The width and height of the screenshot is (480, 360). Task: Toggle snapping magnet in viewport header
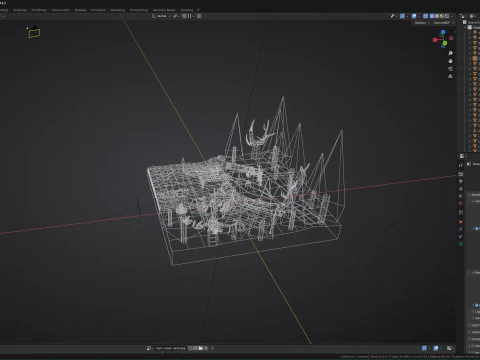pos(184,16)
